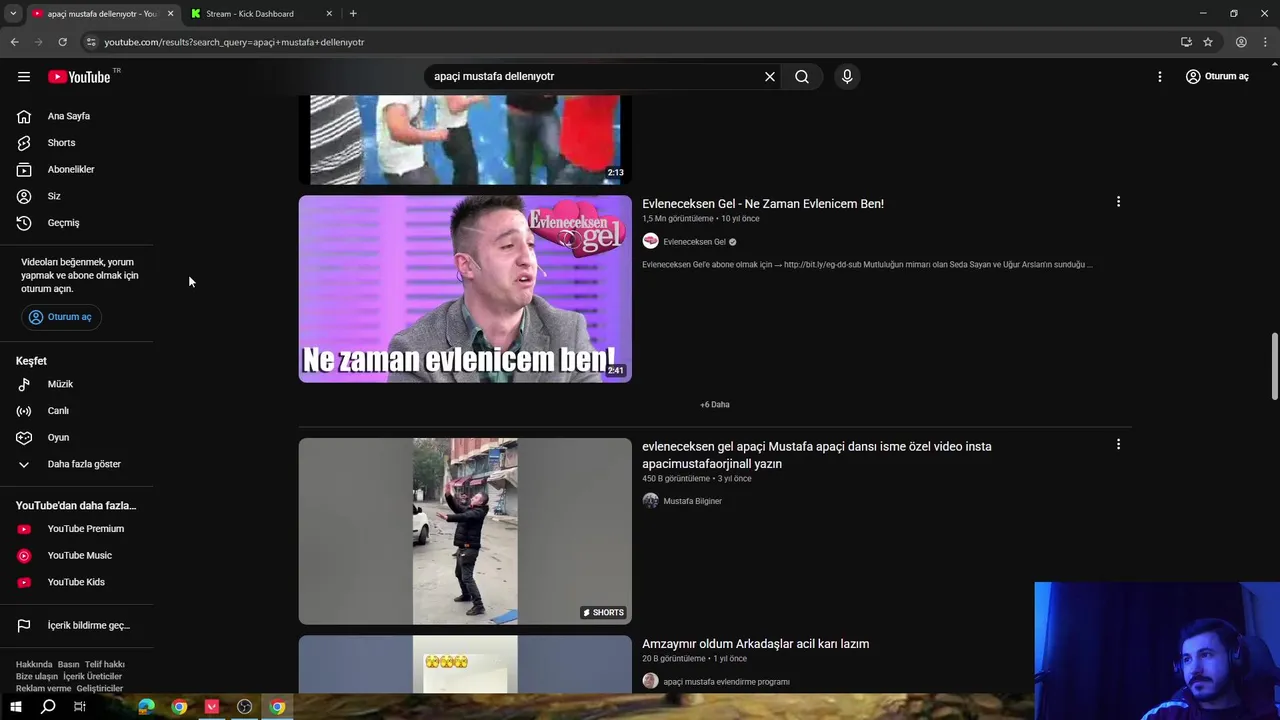Open options menu for Evleneceksen Gel video
The image size is (1280, 720).
click(x=1118, y=202)
